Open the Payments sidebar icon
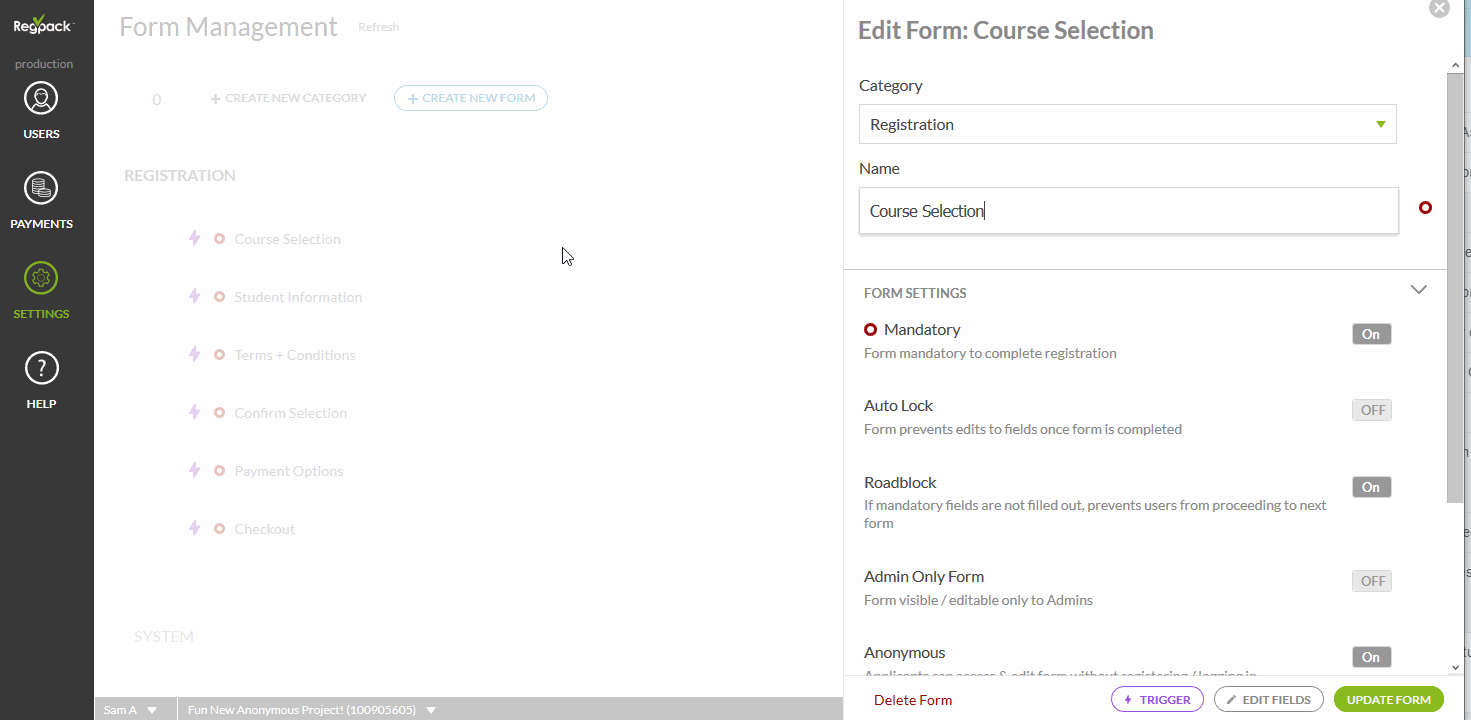The image size is (1471, 720). coord(42,189)
